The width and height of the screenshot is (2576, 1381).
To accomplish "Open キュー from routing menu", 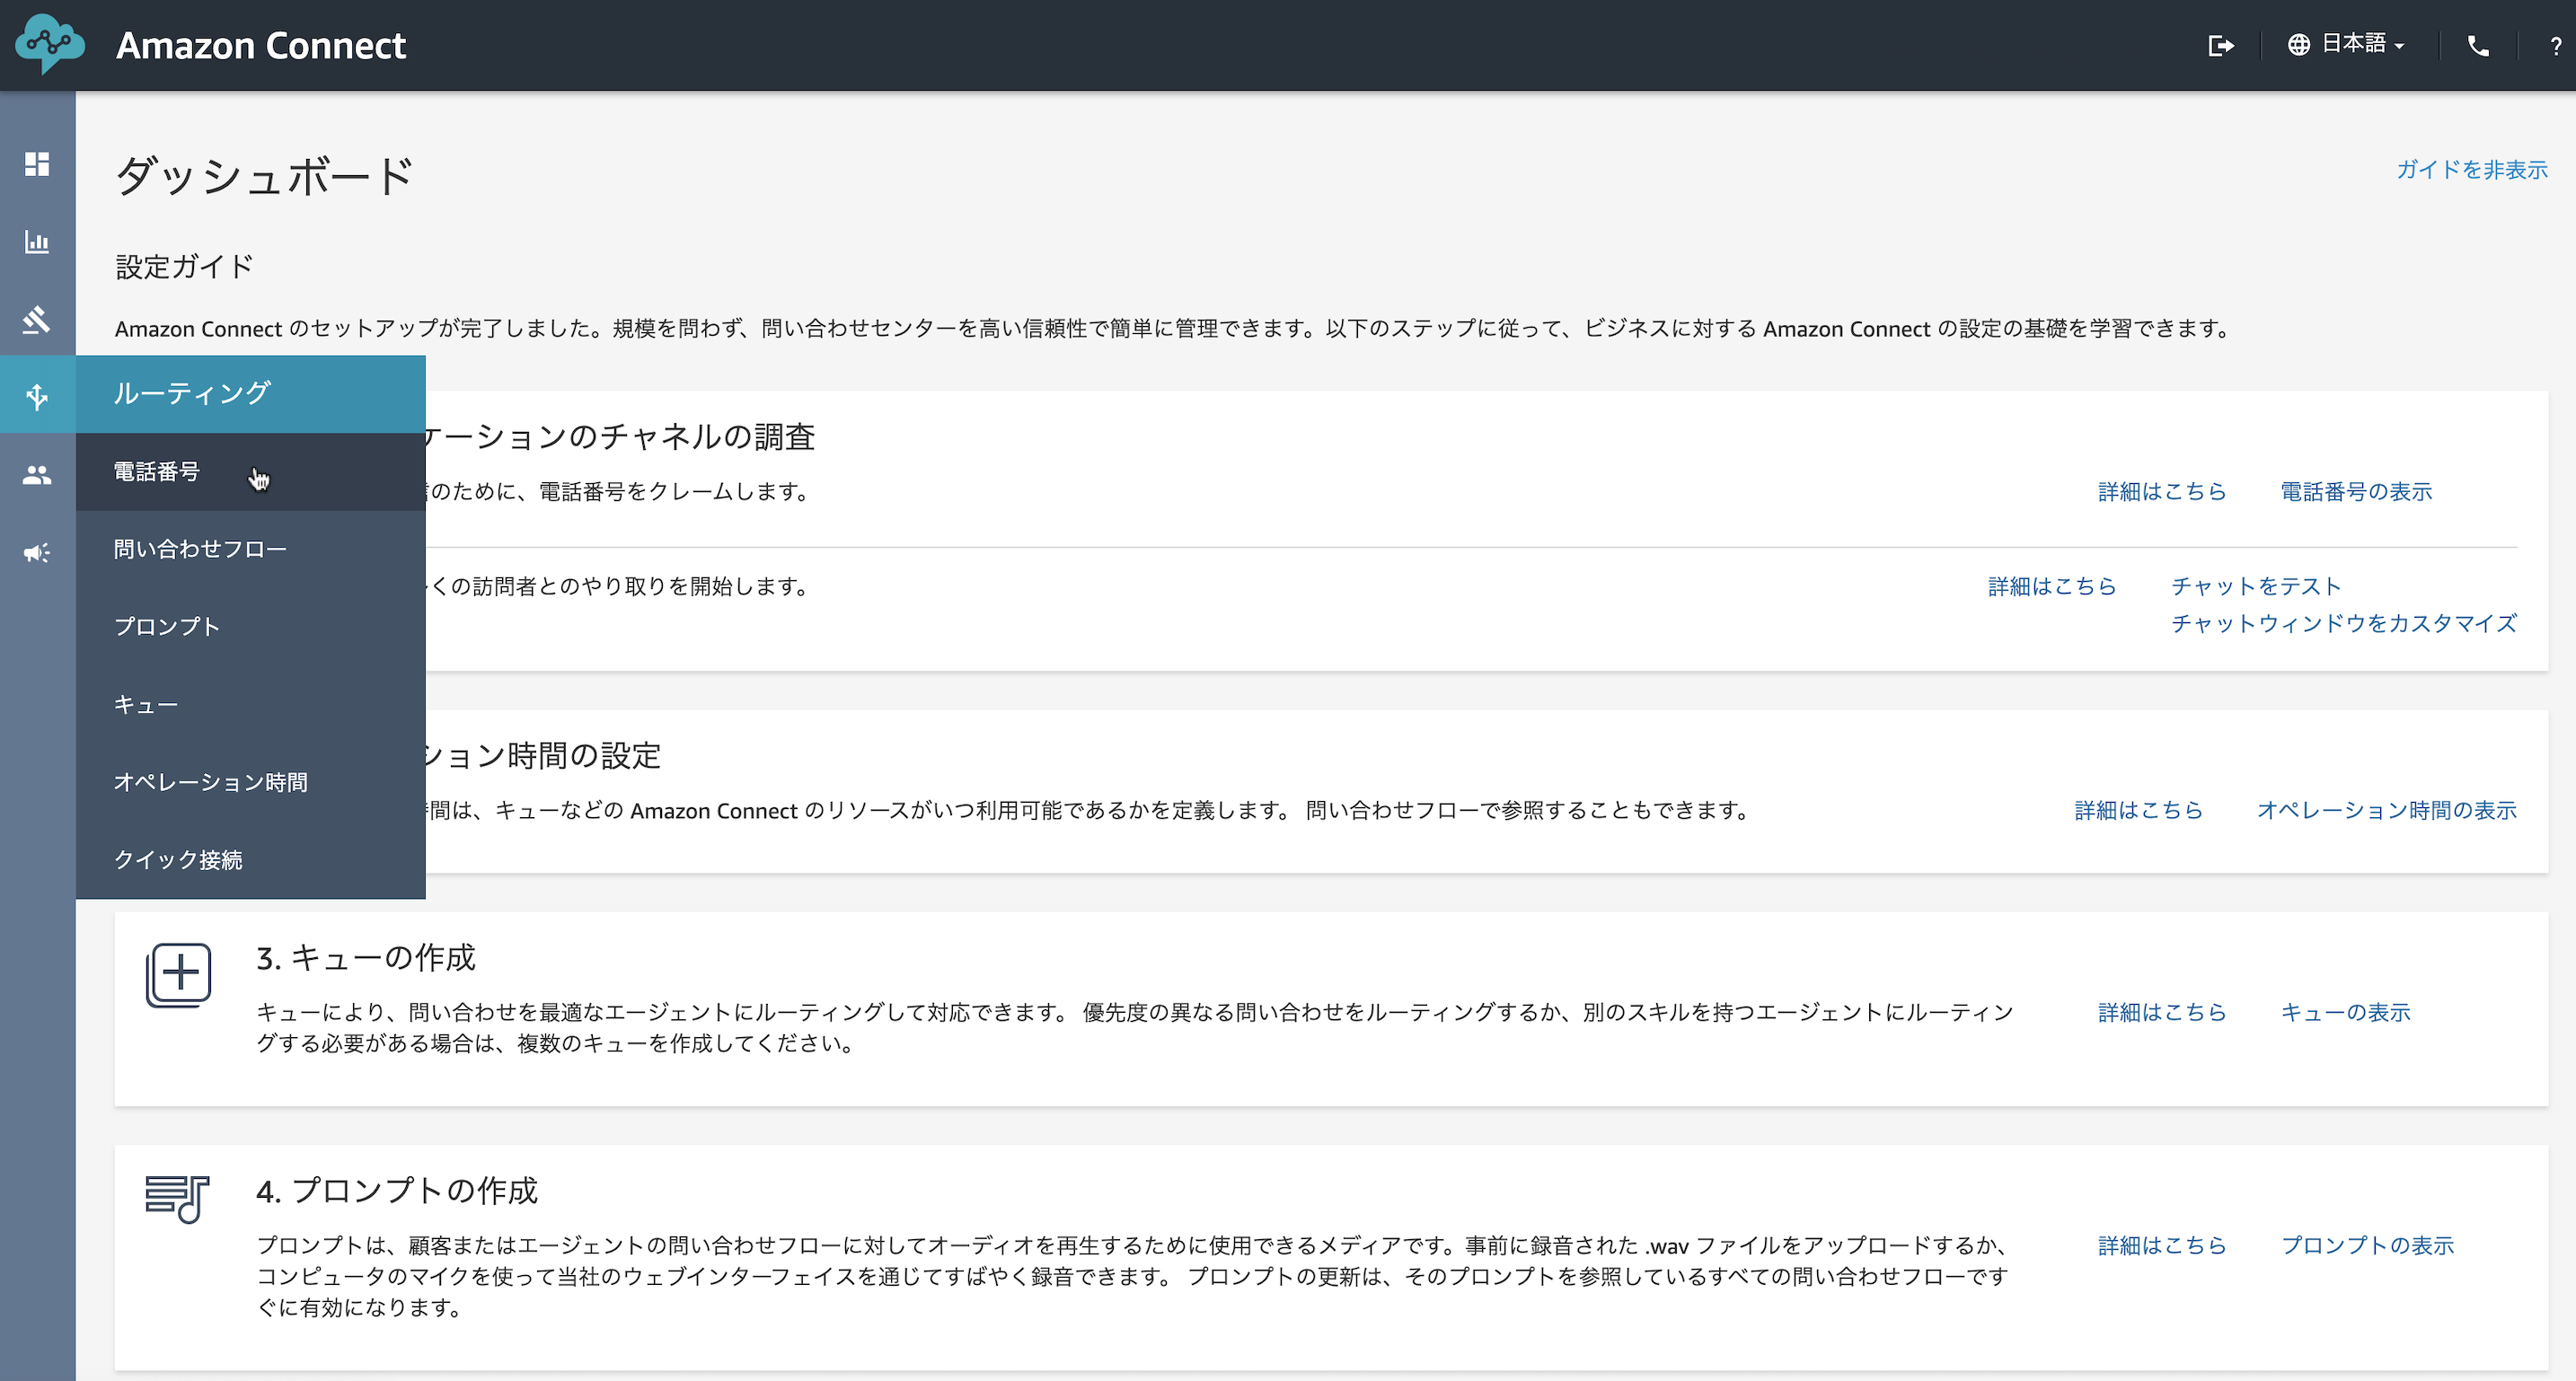I will [x=146, y=705].
